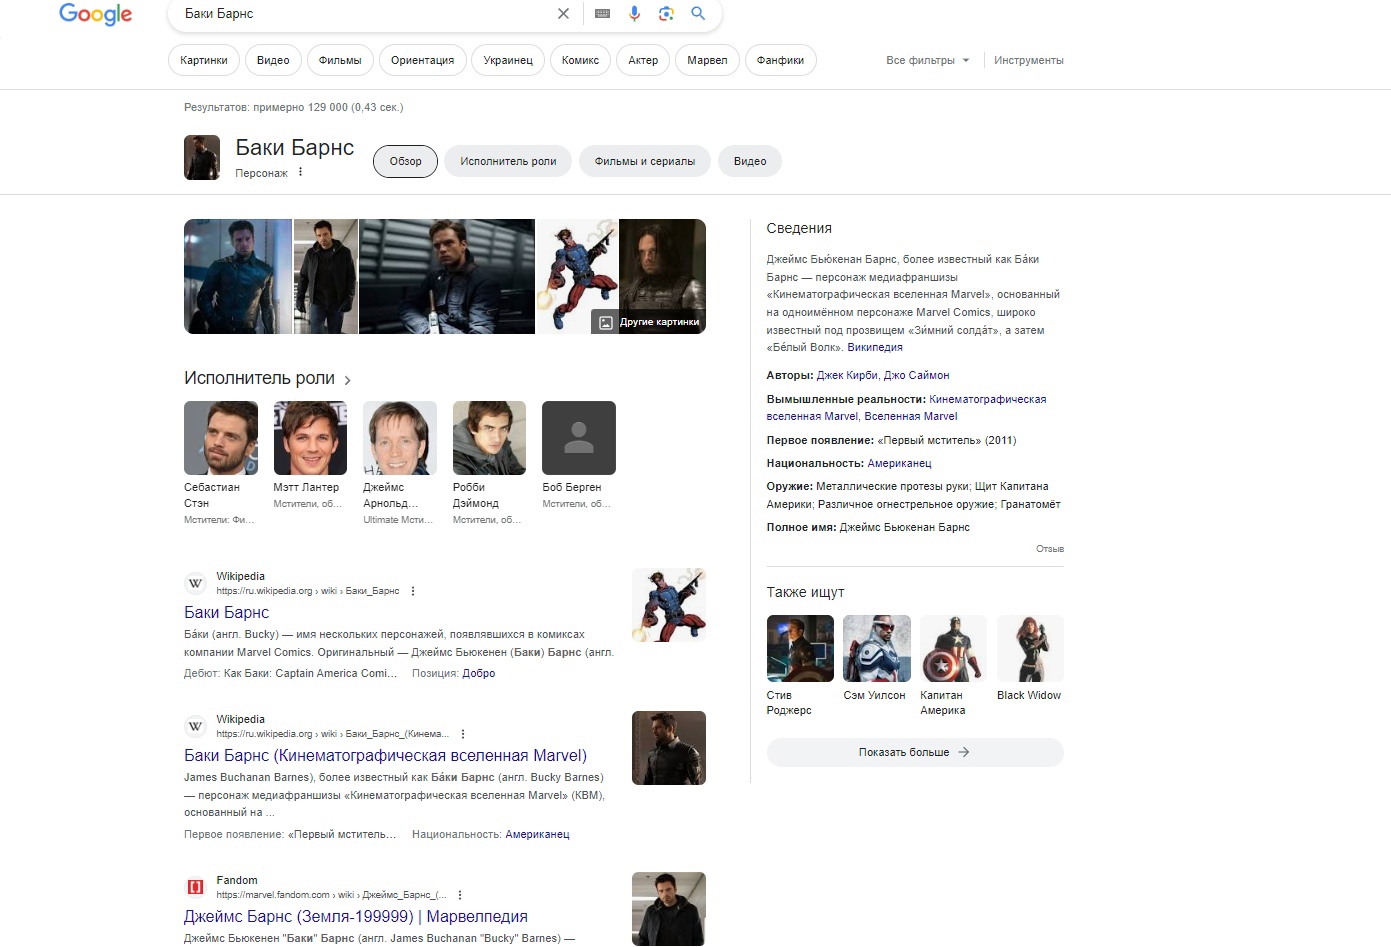Click Показать больше button

tap(915, 752)
